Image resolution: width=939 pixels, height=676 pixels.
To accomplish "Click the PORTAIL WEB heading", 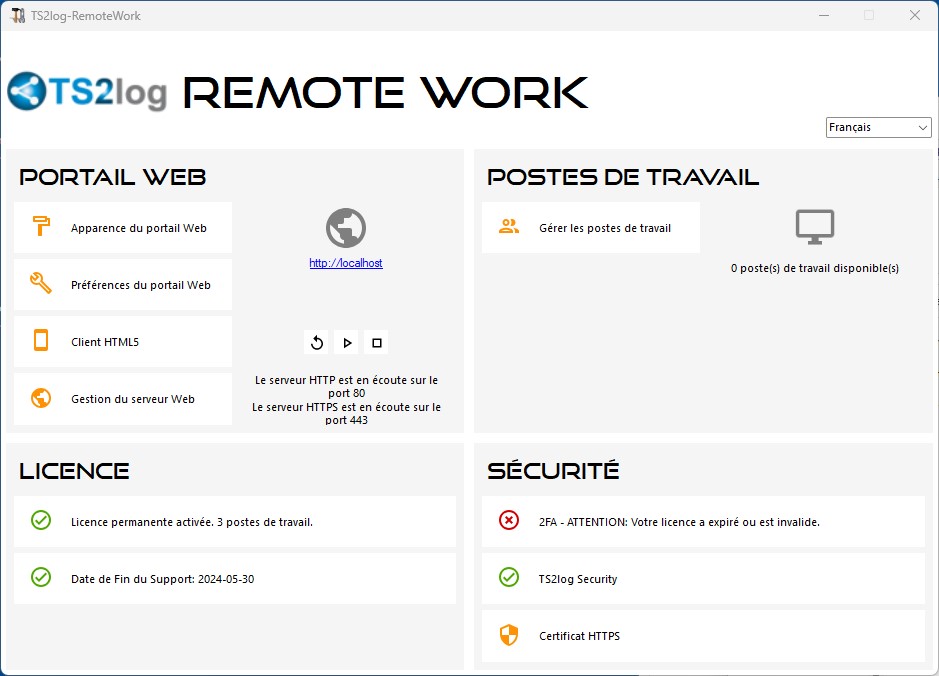I will pos(113,177).
